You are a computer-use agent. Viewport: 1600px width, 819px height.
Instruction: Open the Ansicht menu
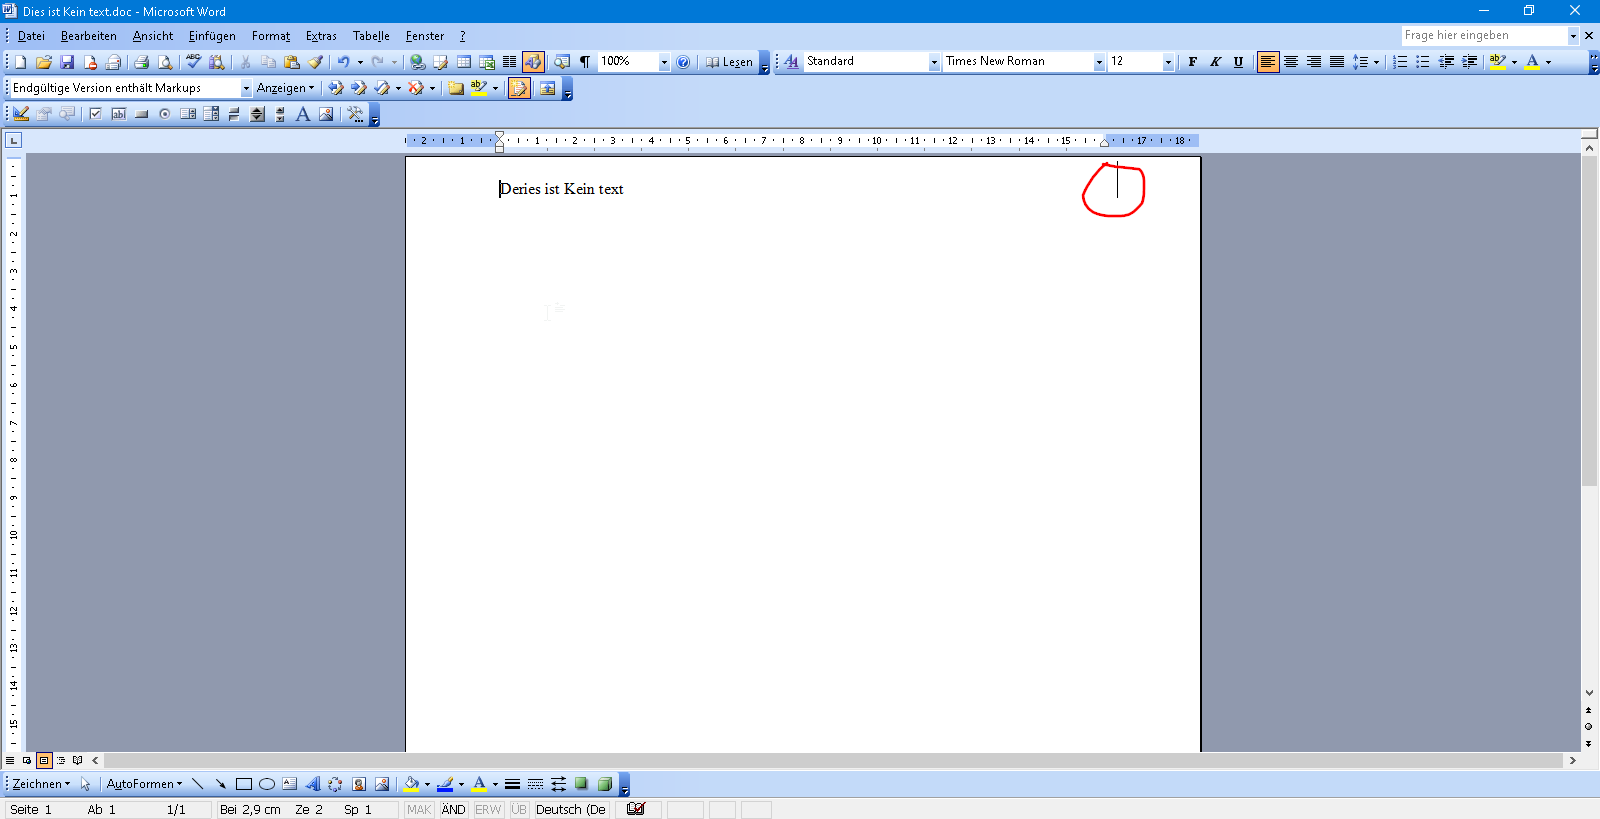pyautogui.click(x=153, y=36)
